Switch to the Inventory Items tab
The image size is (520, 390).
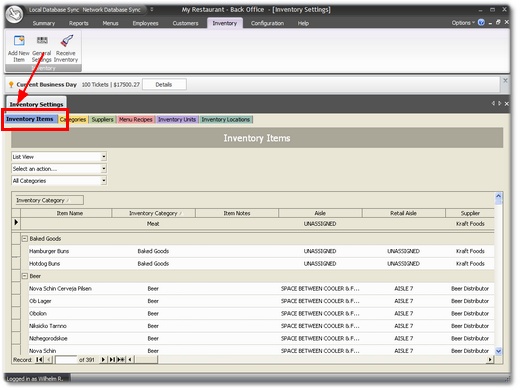[x=30, y=119]
